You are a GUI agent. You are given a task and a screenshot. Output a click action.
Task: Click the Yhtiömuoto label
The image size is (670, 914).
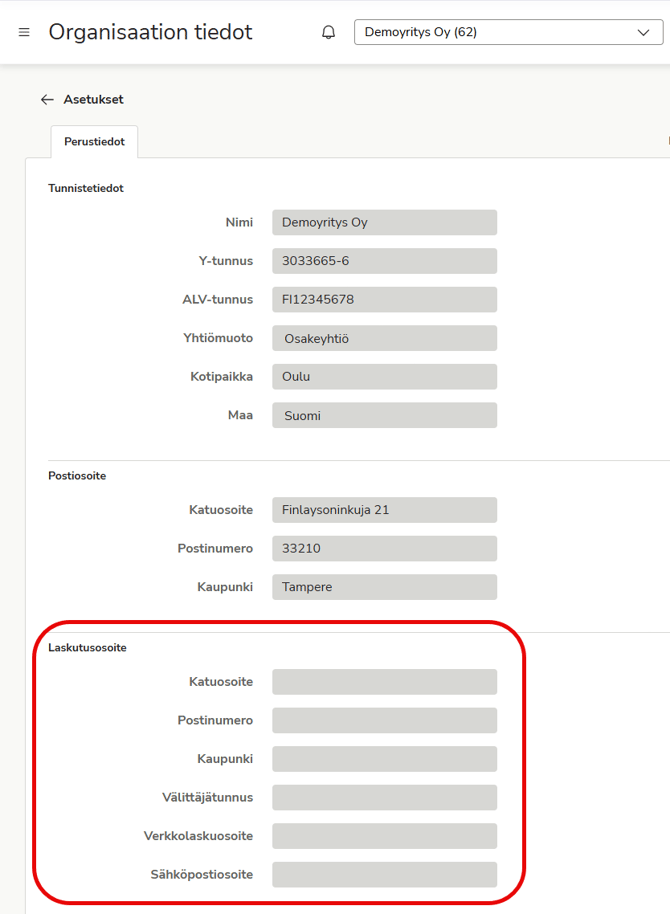[218, 338]
